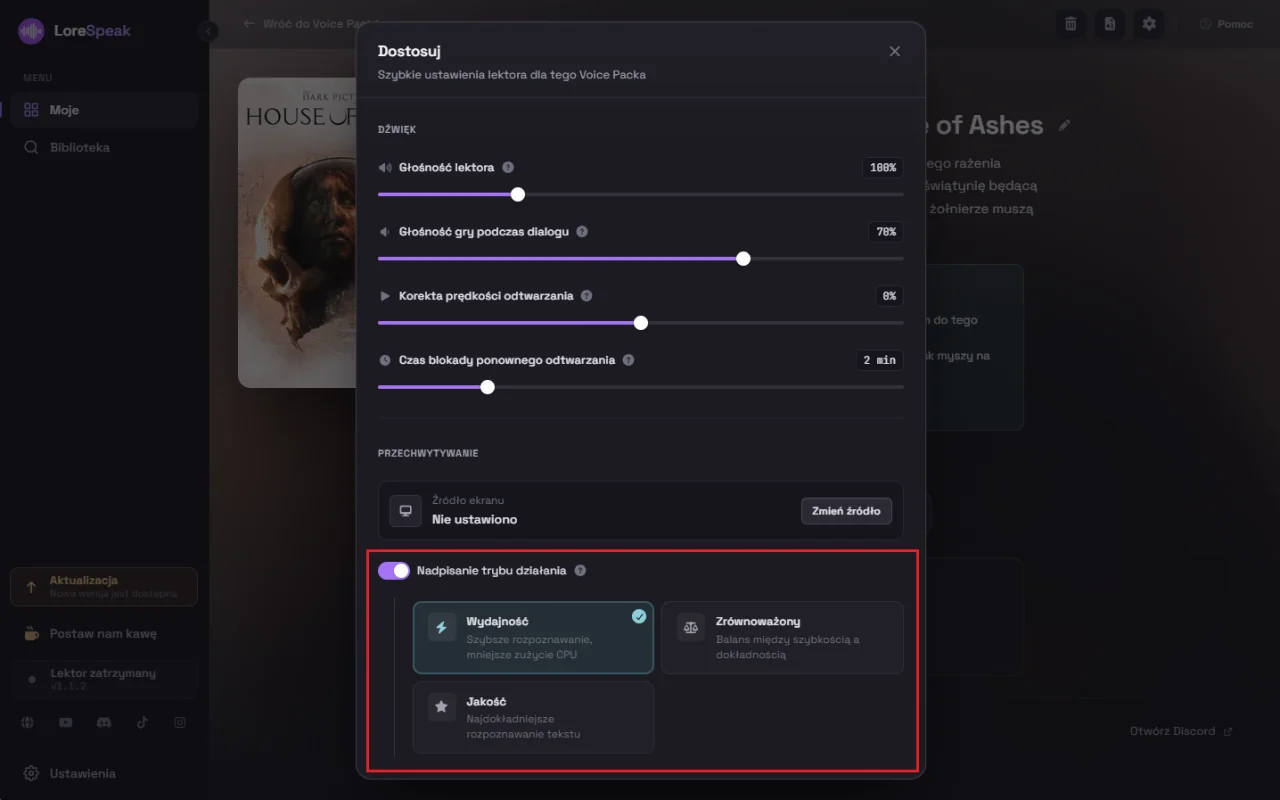The width and height of the screenshot is (1280, 800).
Task: Select the Wydajność mode
Action: (x=533, y=637)
